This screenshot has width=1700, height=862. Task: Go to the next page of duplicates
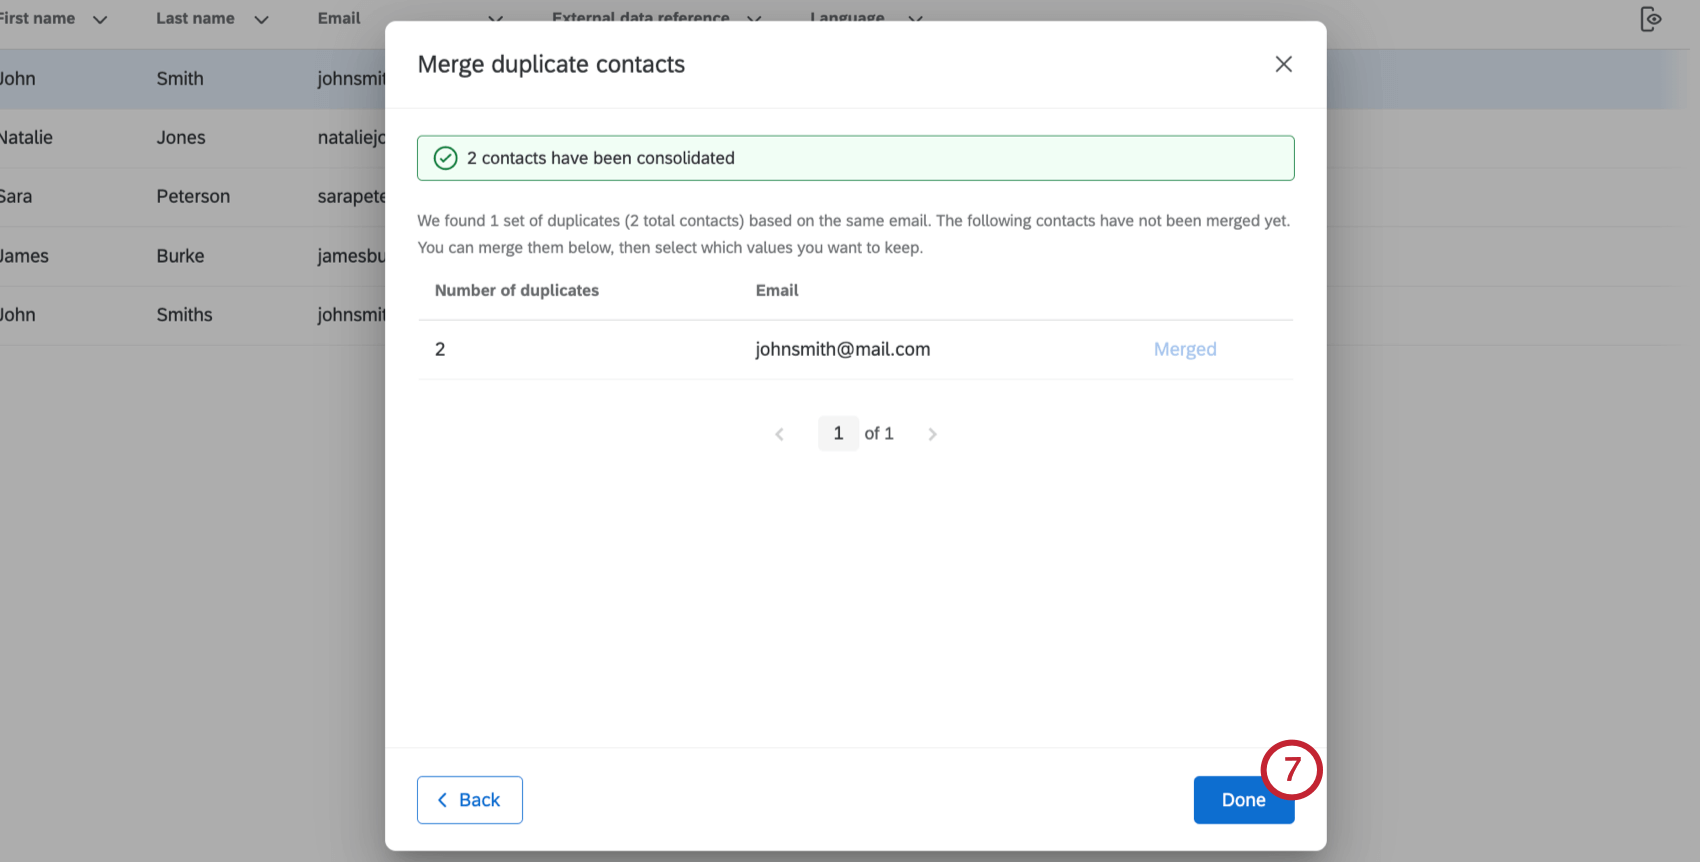click(x=932, y=434)
